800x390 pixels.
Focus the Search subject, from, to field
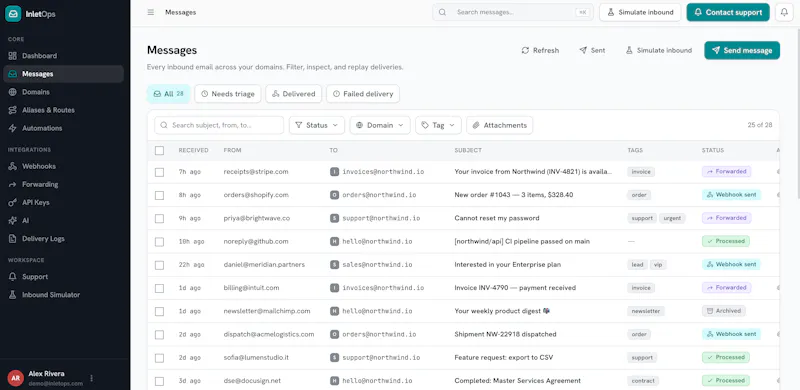pos(219,125)
